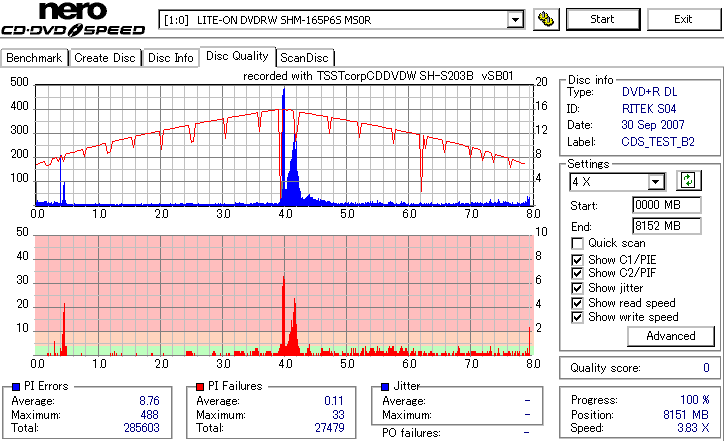Click the 30 Sep 2007 date value
724x441 pixels.
(x=652, y=125)
